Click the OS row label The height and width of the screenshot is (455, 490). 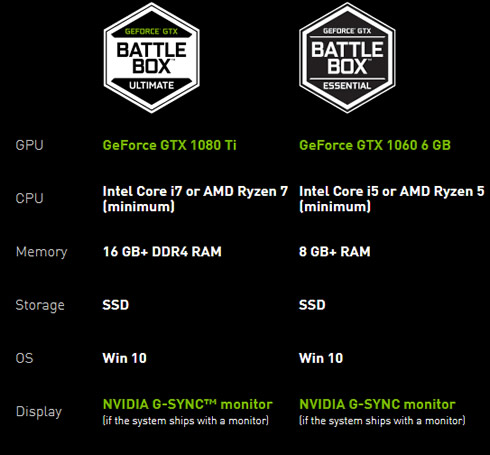click(24, 358)
